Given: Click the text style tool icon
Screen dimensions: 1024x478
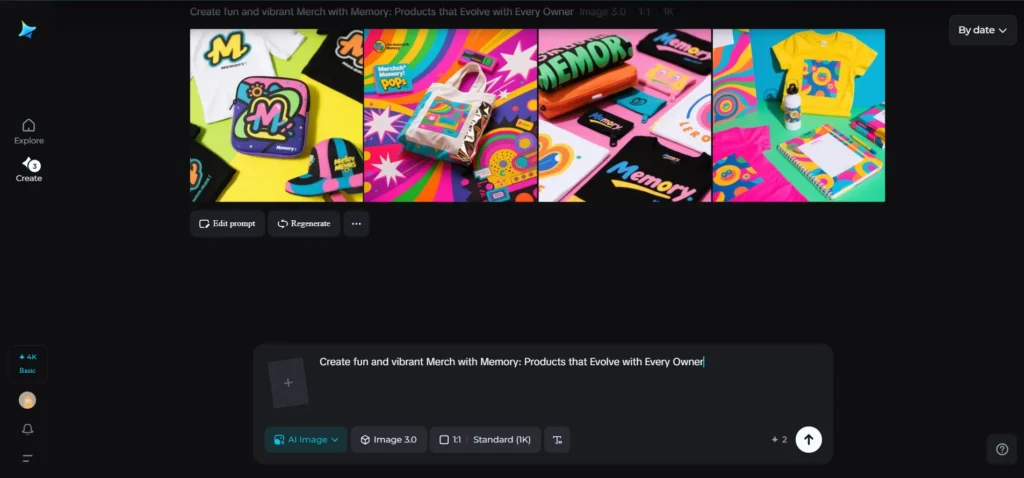Looking at the screenshot, I should [557, 439].
